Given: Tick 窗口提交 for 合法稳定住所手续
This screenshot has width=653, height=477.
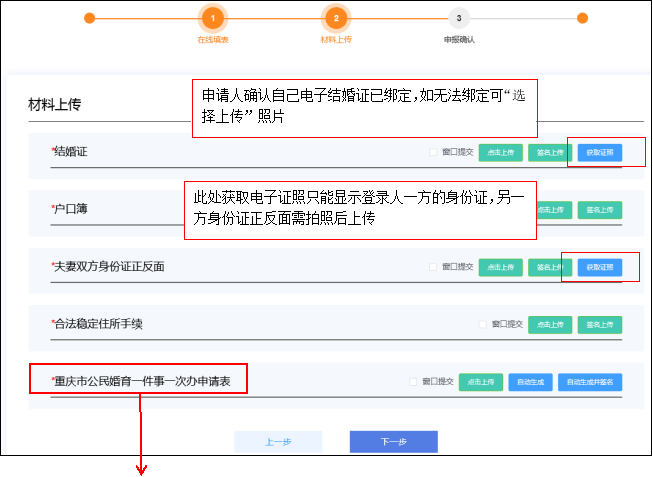Looking at the screenshot, I should pos(483,324).
